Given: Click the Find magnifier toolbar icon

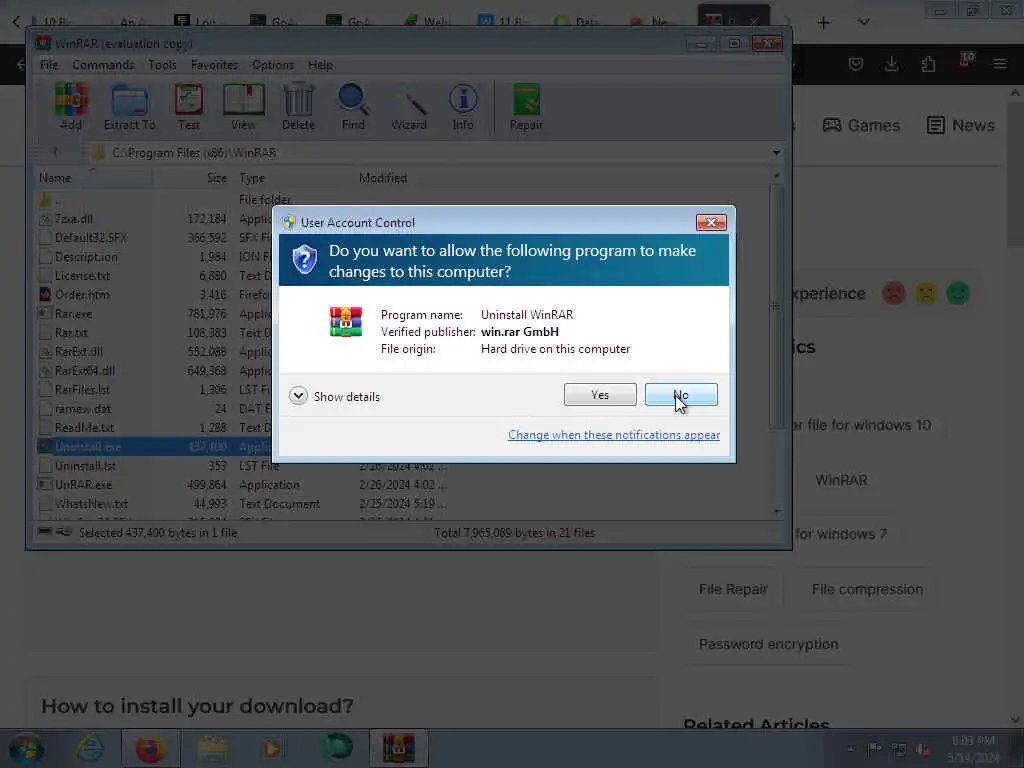Looking at the screenshot, I should point(353,107).
